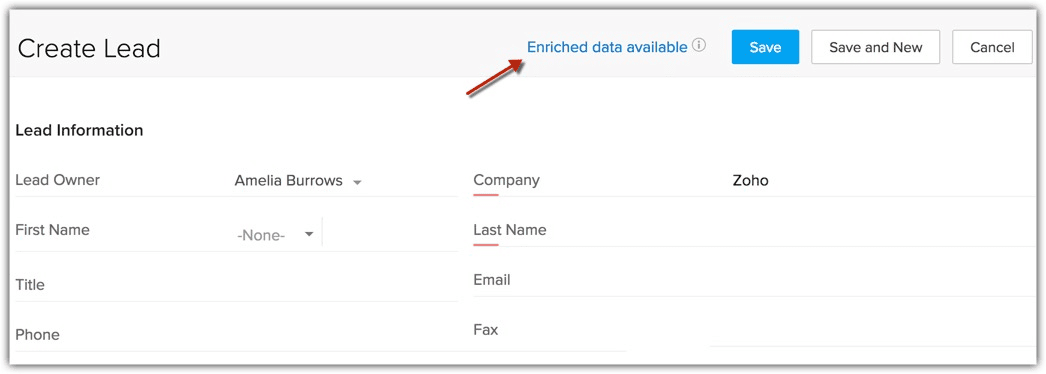The image size is (1046, 374).
Task: Click the salutation dropdown caret
Action: 309,234
